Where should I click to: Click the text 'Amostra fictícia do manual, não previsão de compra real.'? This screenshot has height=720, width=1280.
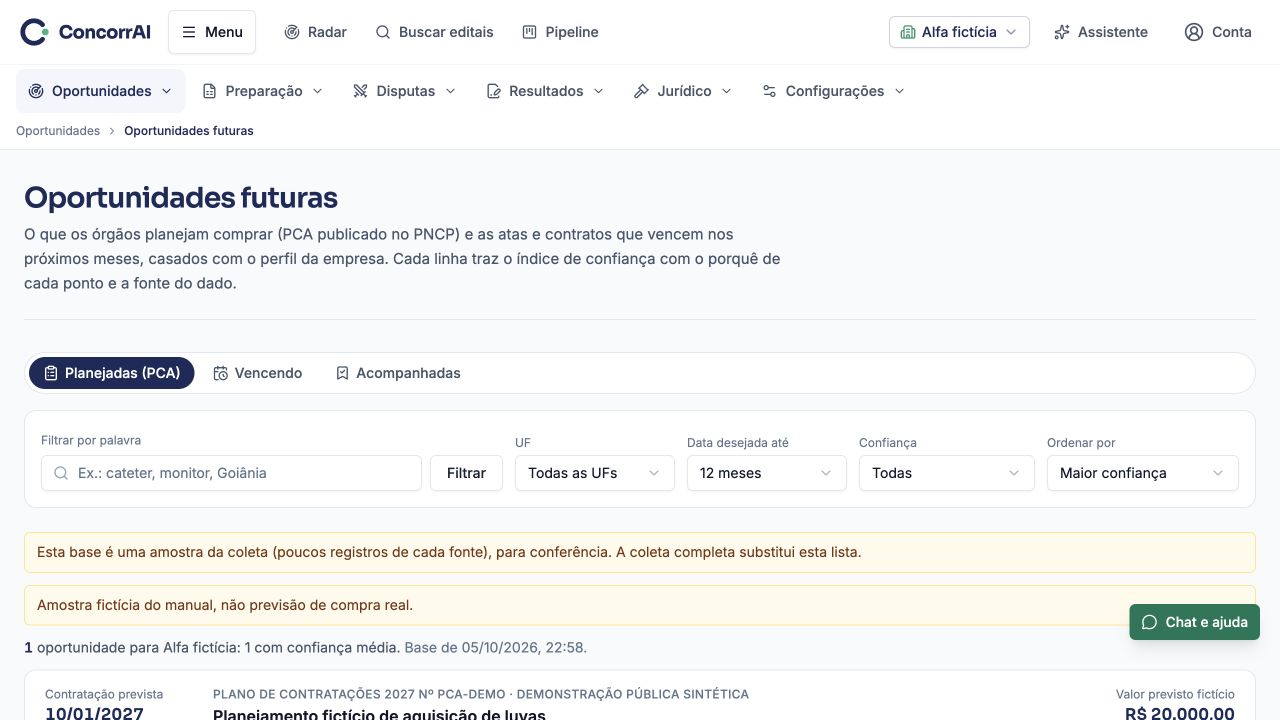click(x=225, y=605)
